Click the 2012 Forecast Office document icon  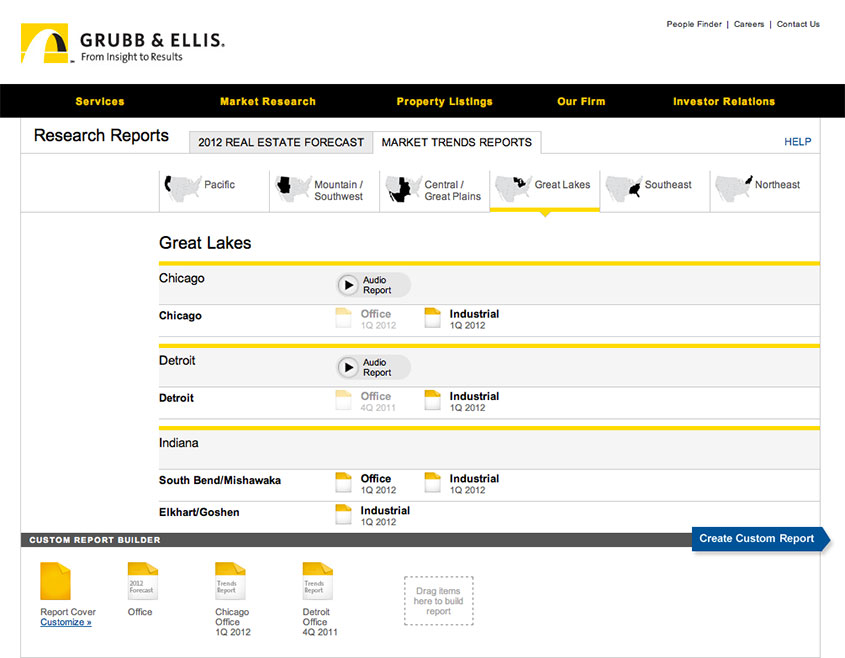(x=142, y=581)
